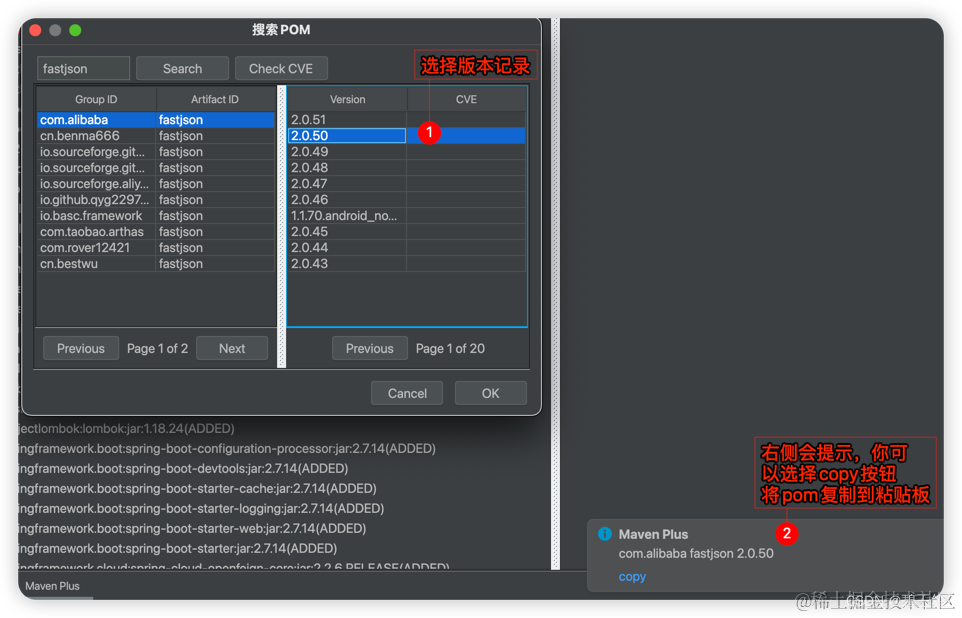
Task: Select the cn.bestwu group row
Action: [156, 263]
